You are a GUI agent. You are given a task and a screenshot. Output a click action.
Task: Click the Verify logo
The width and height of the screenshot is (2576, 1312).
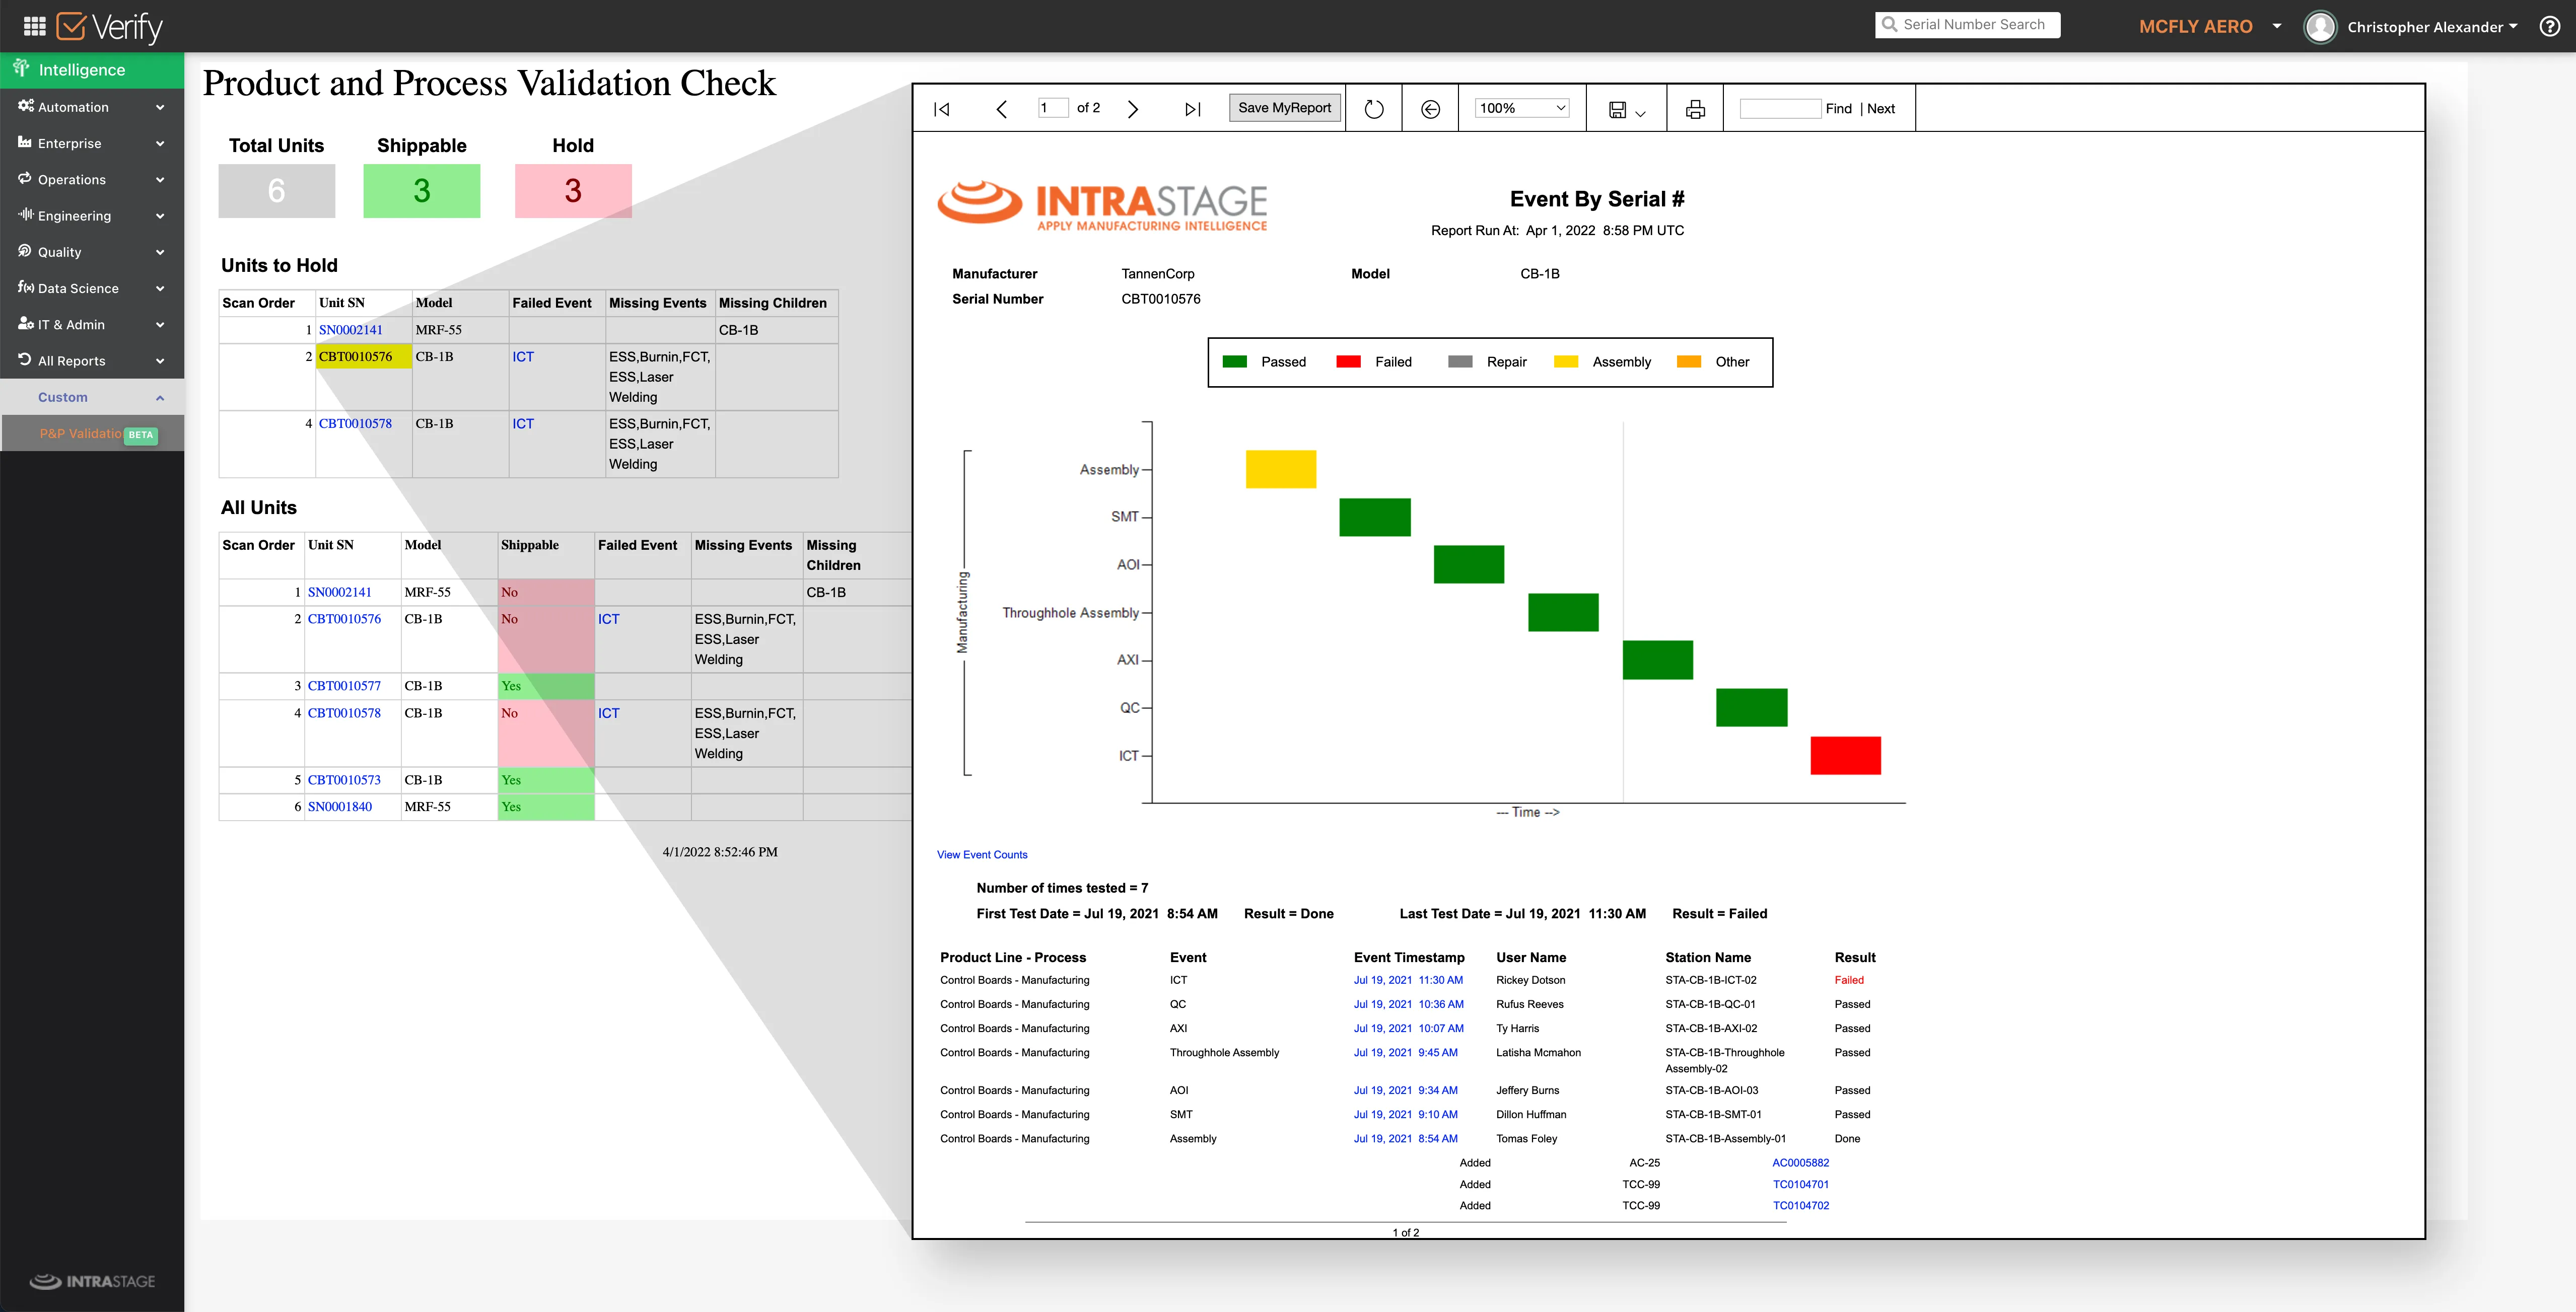pyautogui.click(x=109, y=27)
